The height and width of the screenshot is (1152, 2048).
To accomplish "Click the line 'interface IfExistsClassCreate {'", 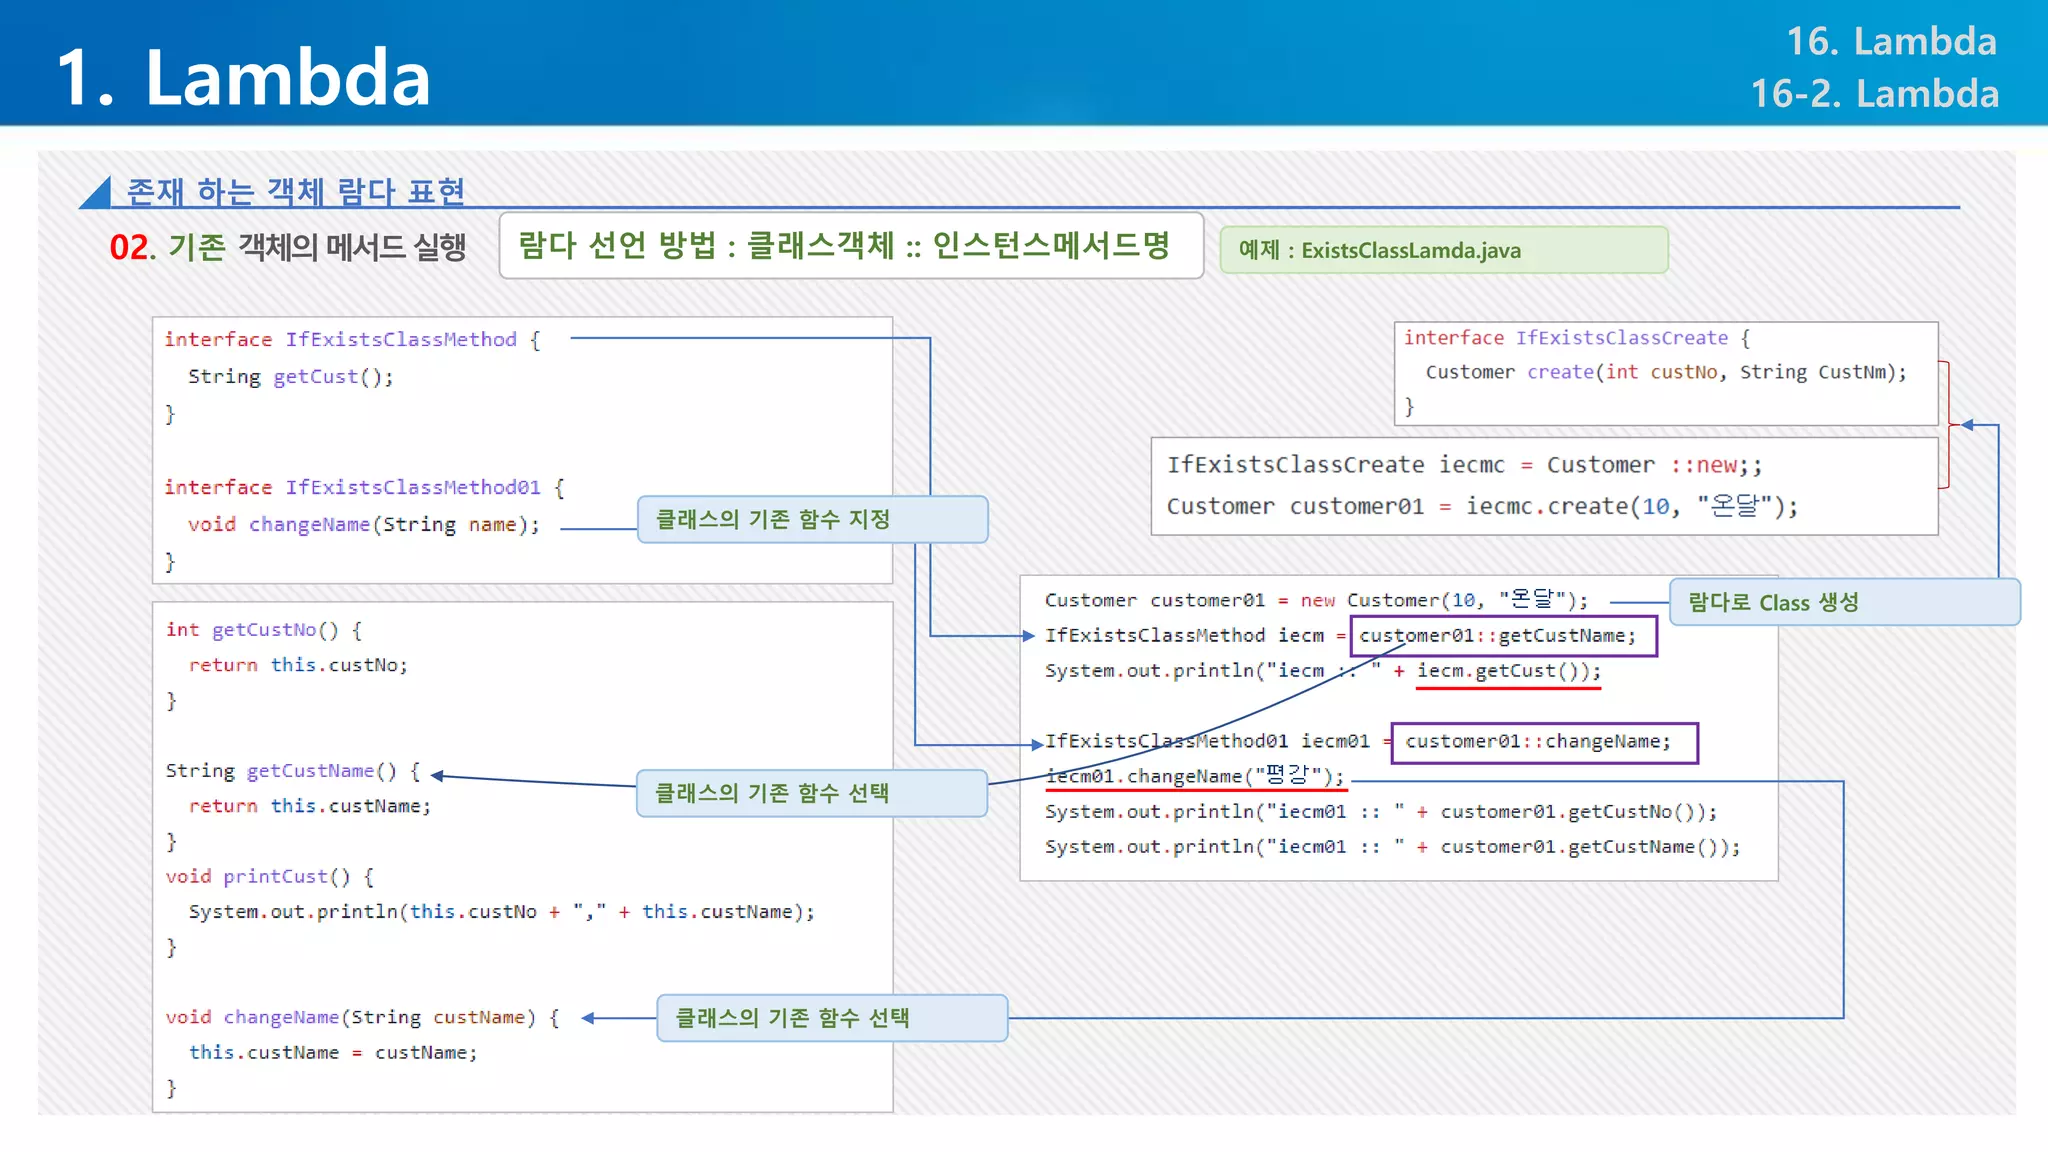I will (x=1577, y=338).
